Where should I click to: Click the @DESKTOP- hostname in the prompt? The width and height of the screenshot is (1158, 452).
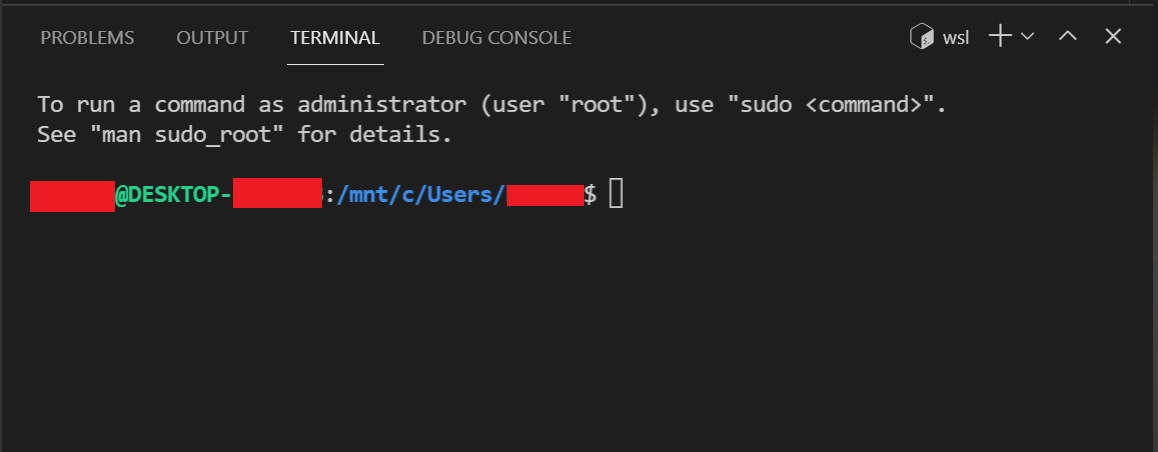(174, 194)
